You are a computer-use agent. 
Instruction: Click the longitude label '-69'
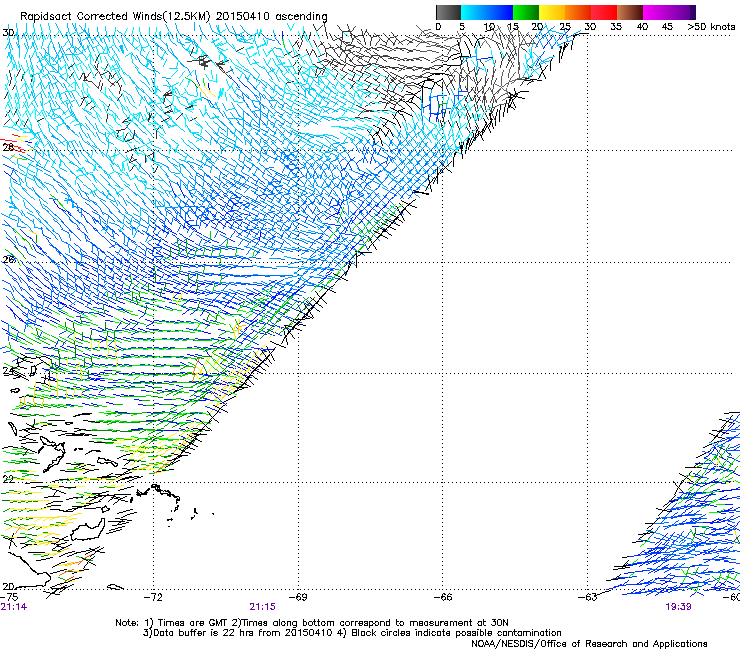[x=298, y=597]
